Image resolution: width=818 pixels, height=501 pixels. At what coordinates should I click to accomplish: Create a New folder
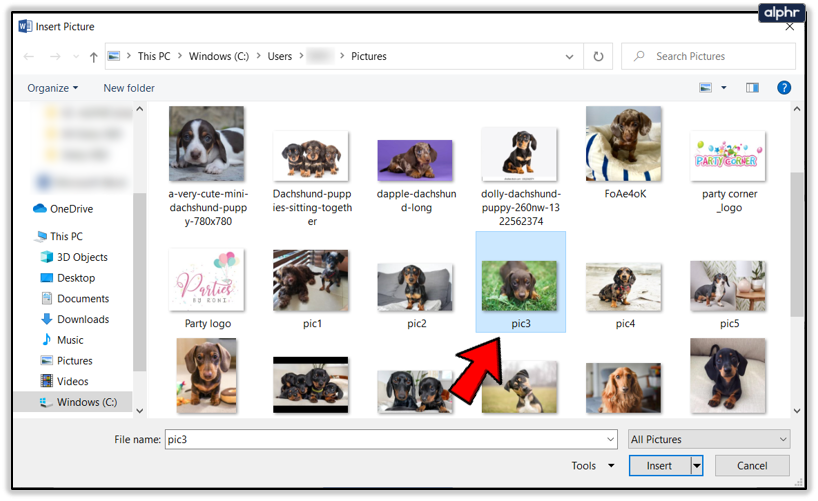(x=129, y=88)
